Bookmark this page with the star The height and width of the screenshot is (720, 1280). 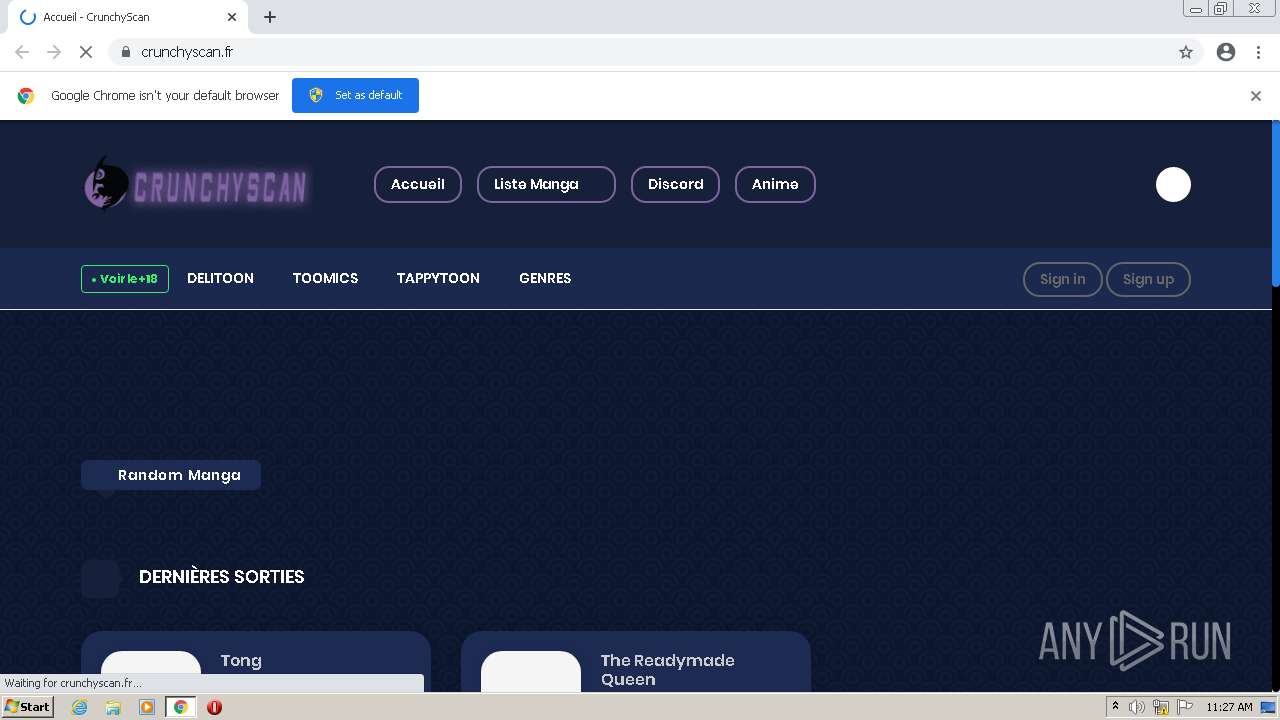1186,52
